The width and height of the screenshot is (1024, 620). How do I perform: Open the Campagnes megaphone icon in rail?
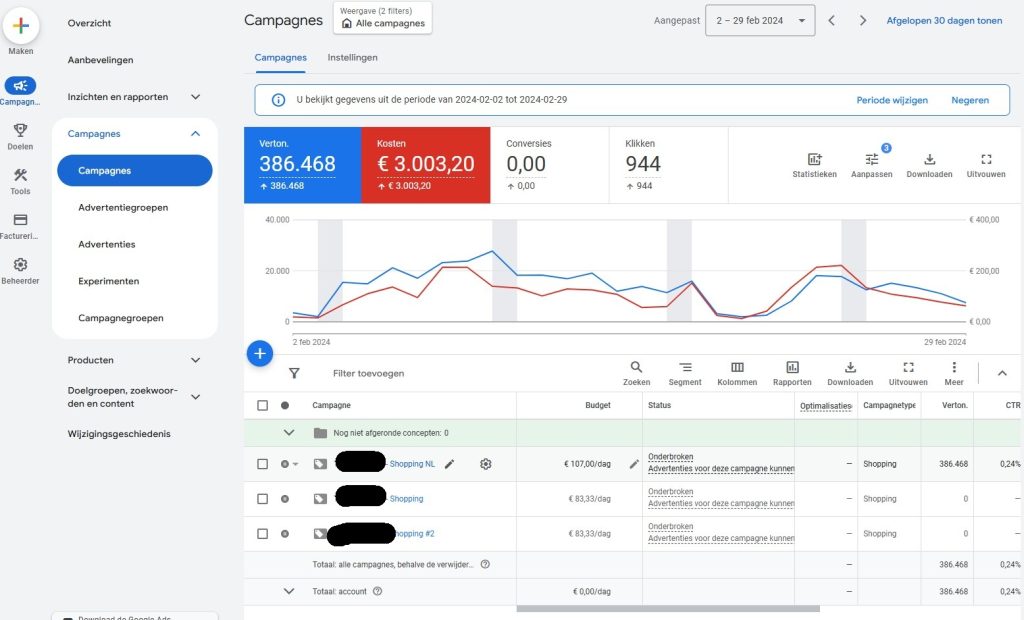point(20,86)
